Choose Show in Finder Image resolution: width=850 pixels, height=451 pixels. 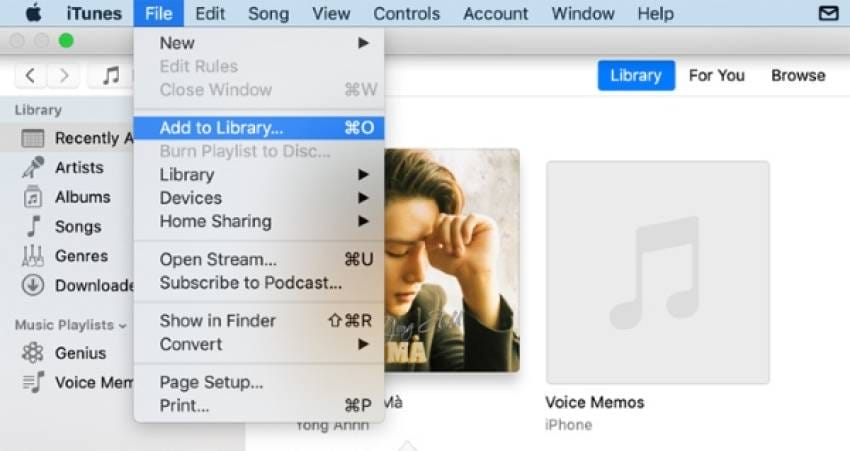coord(259,321)
